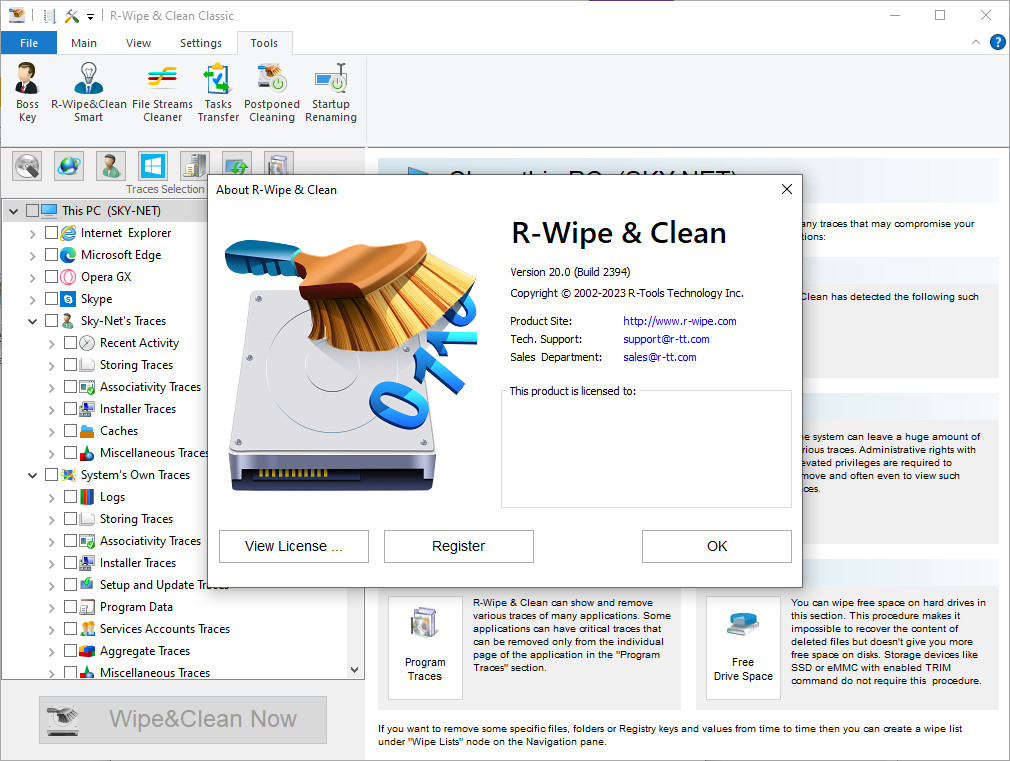Collapse the Sky-Net's Traces node

(32, 321)
